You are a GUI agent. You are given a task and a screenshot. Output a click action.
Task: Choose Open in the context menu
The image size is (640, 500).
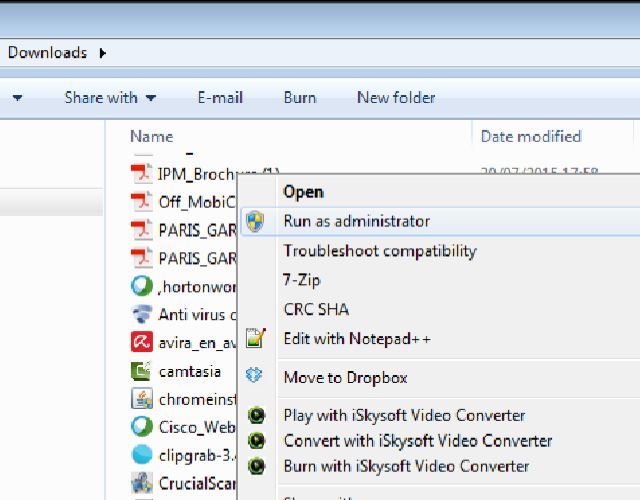click(x=303, y=192)
